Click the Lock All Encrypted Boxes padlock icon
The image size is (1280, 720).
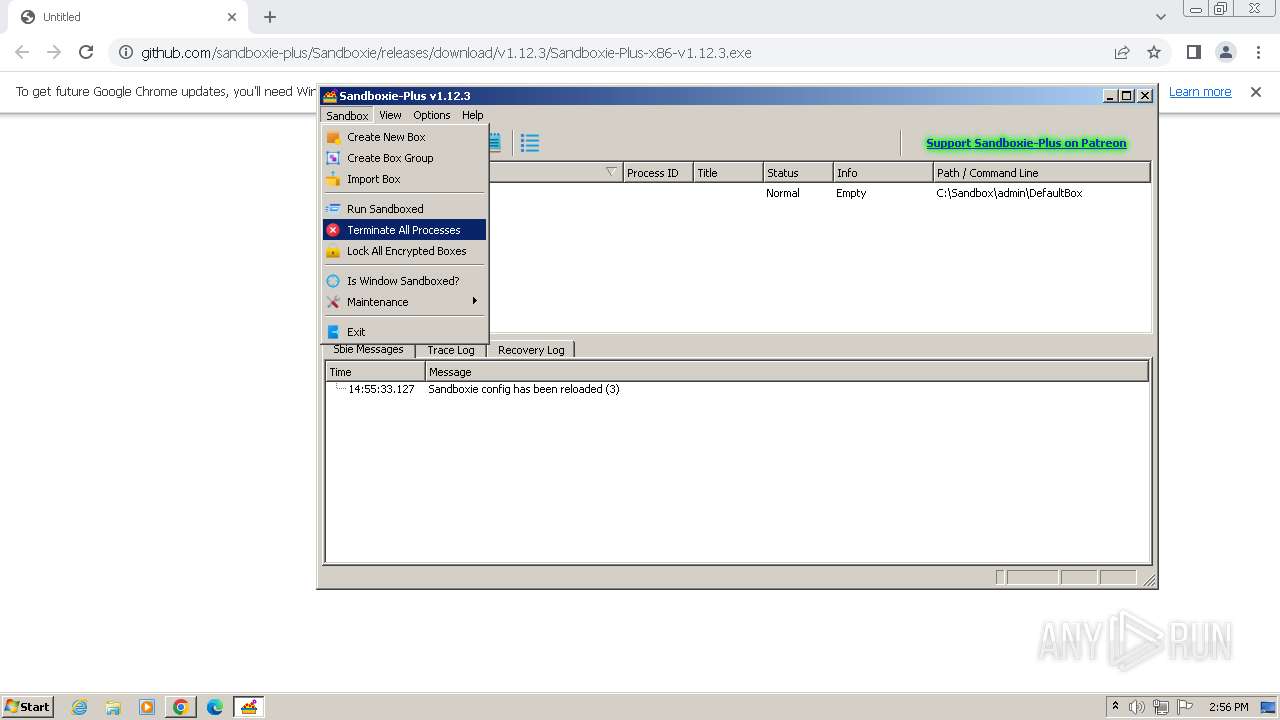coord(333,251)
